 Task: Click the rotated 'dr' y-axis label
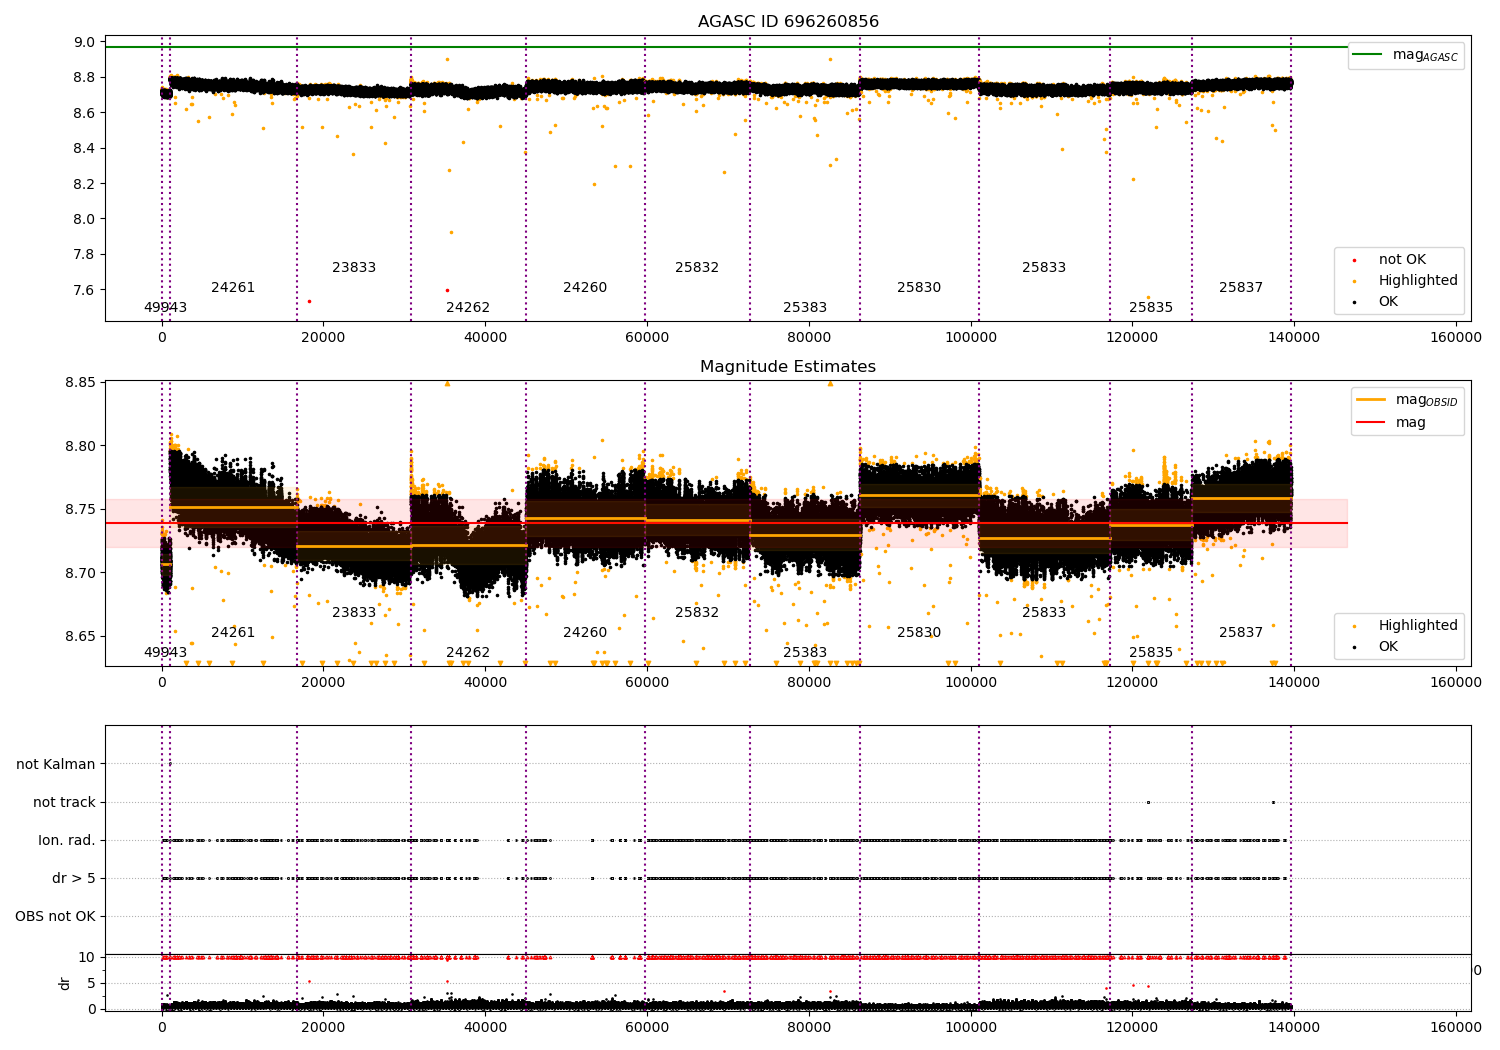point(65,983)
